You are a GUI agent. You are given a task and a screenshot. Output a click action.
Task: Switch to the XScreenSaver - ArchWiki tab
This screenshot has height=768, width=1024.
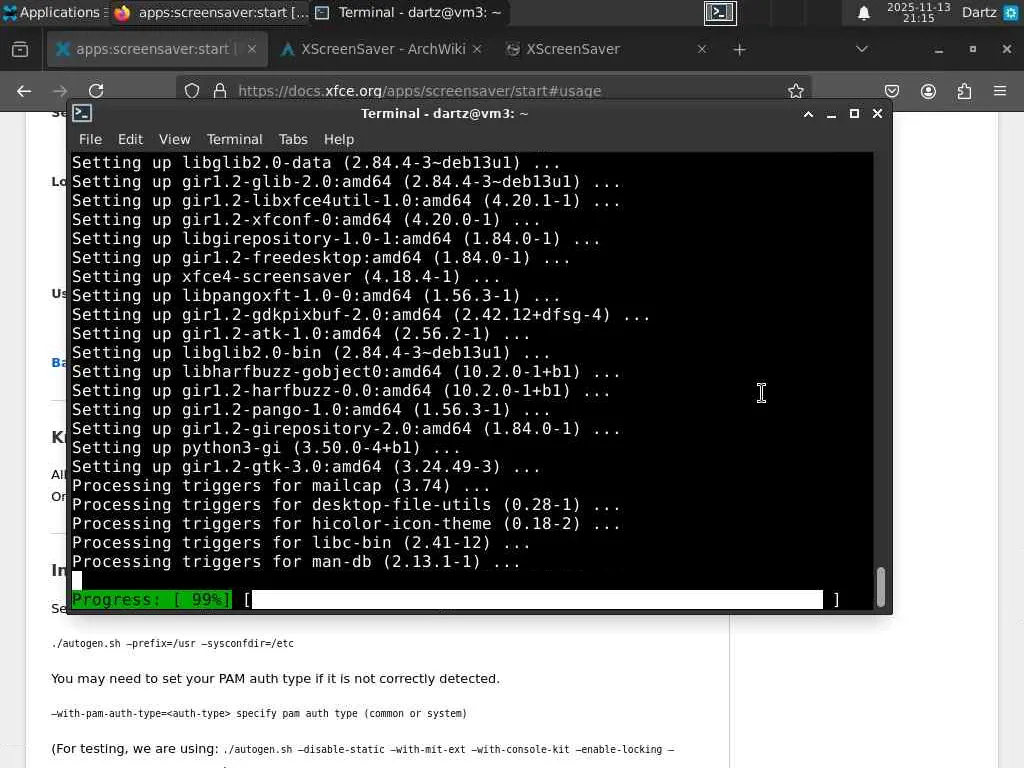pyautogui.click(x=381, y=49)
